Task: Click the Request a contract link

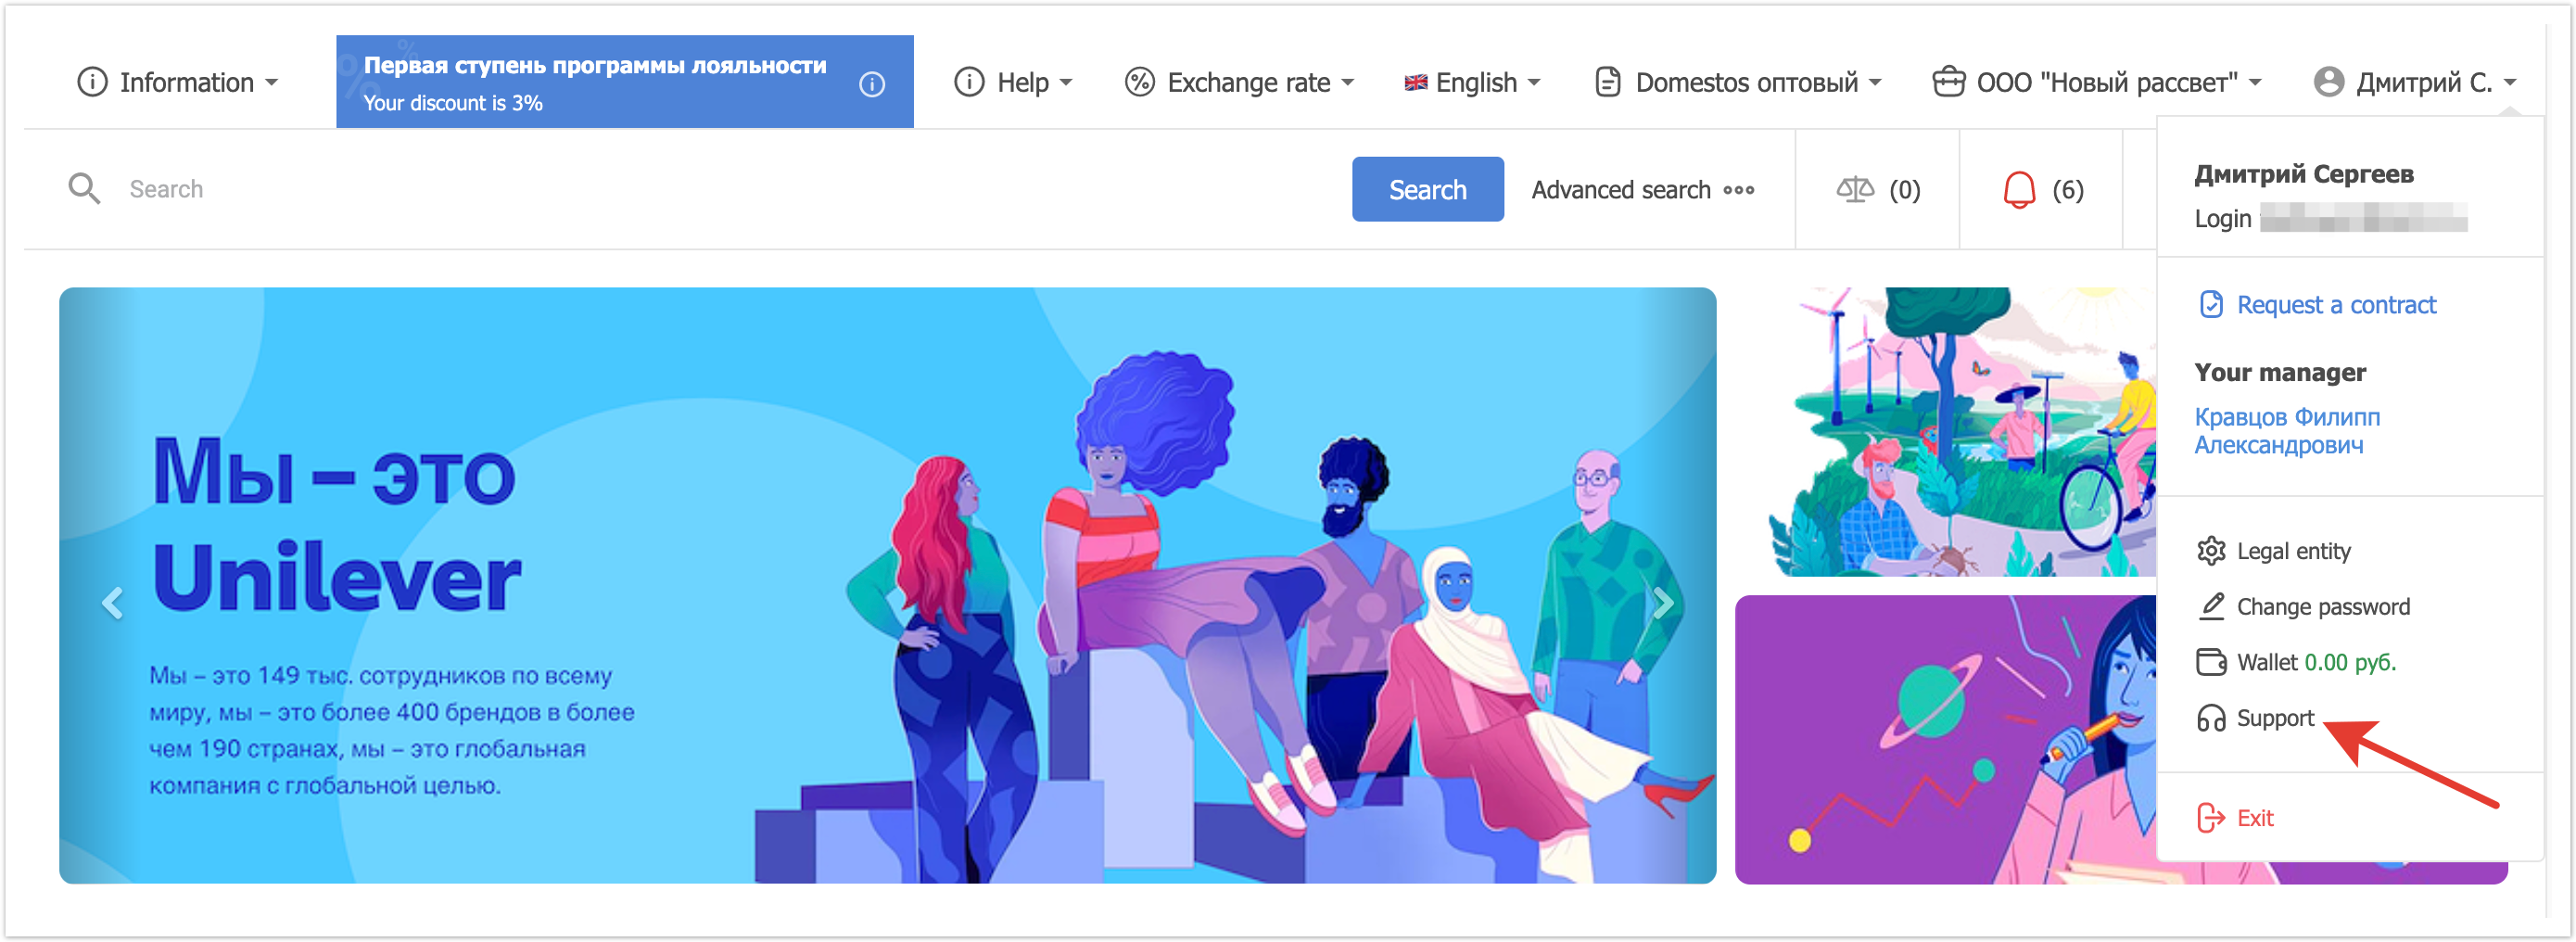Action: click(x=2335, y=304)
